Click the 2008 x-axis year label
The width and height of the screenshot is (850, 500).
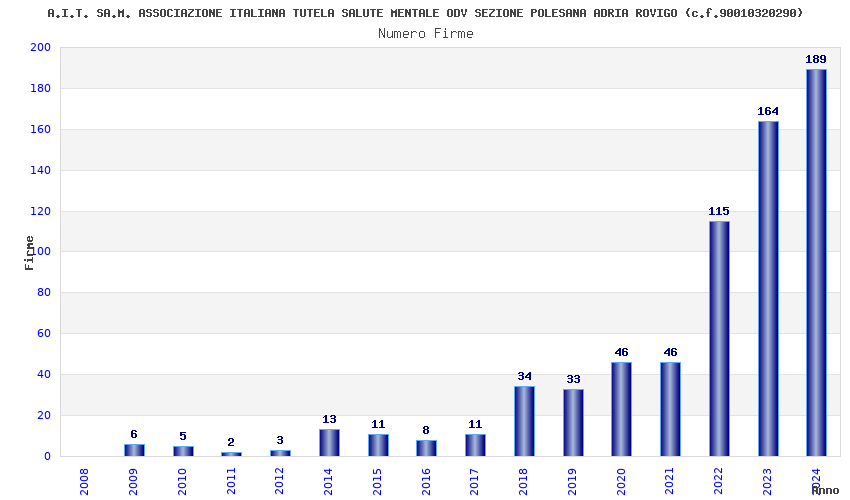tap(85, 482)
